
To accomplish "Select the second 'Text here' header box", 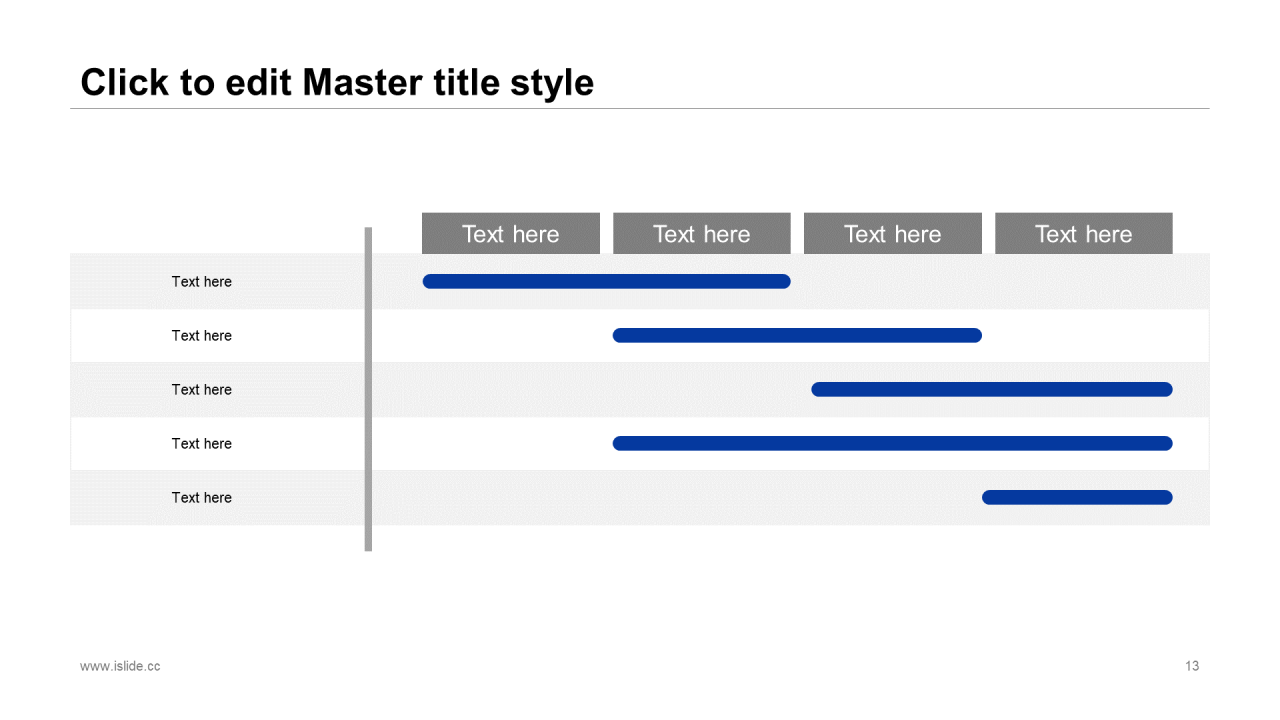I will pos(702,233).
